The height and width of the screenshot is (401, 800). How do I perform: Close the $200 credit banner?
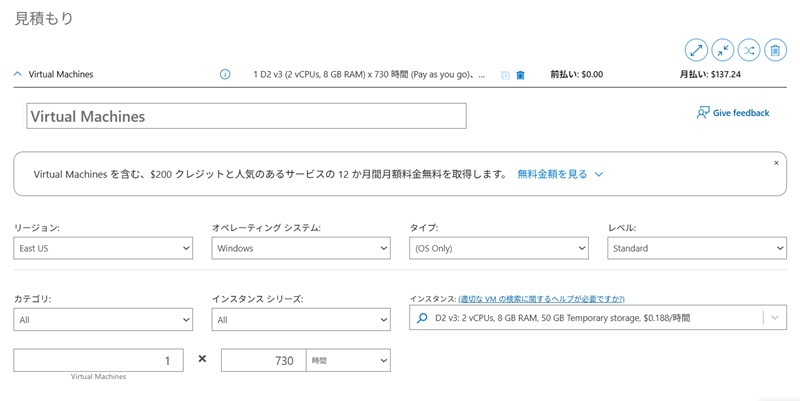point(776,162)
